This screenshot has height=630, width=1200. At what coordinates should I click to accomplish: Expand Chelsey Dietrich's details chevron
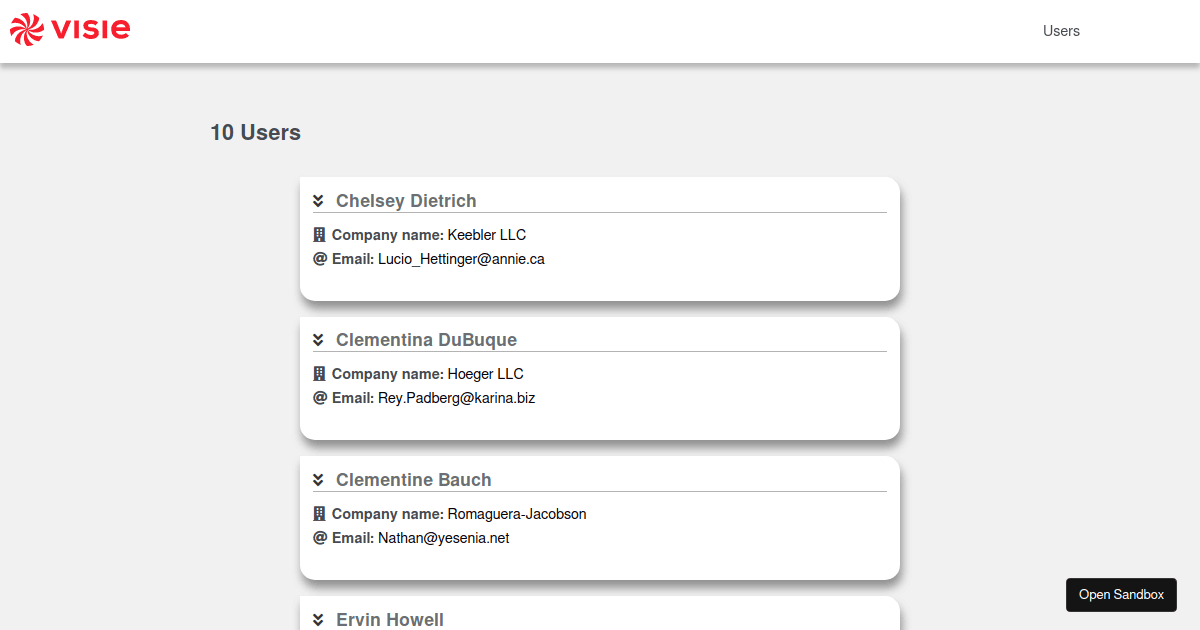(318, 201)
